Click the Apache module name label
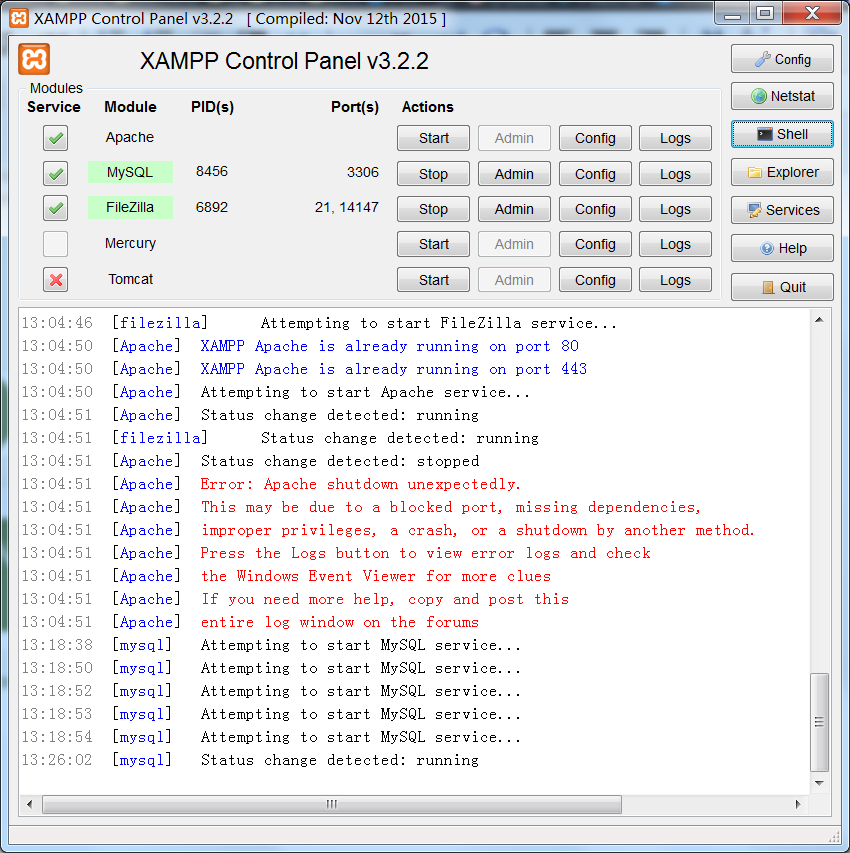 pos(130,137)
